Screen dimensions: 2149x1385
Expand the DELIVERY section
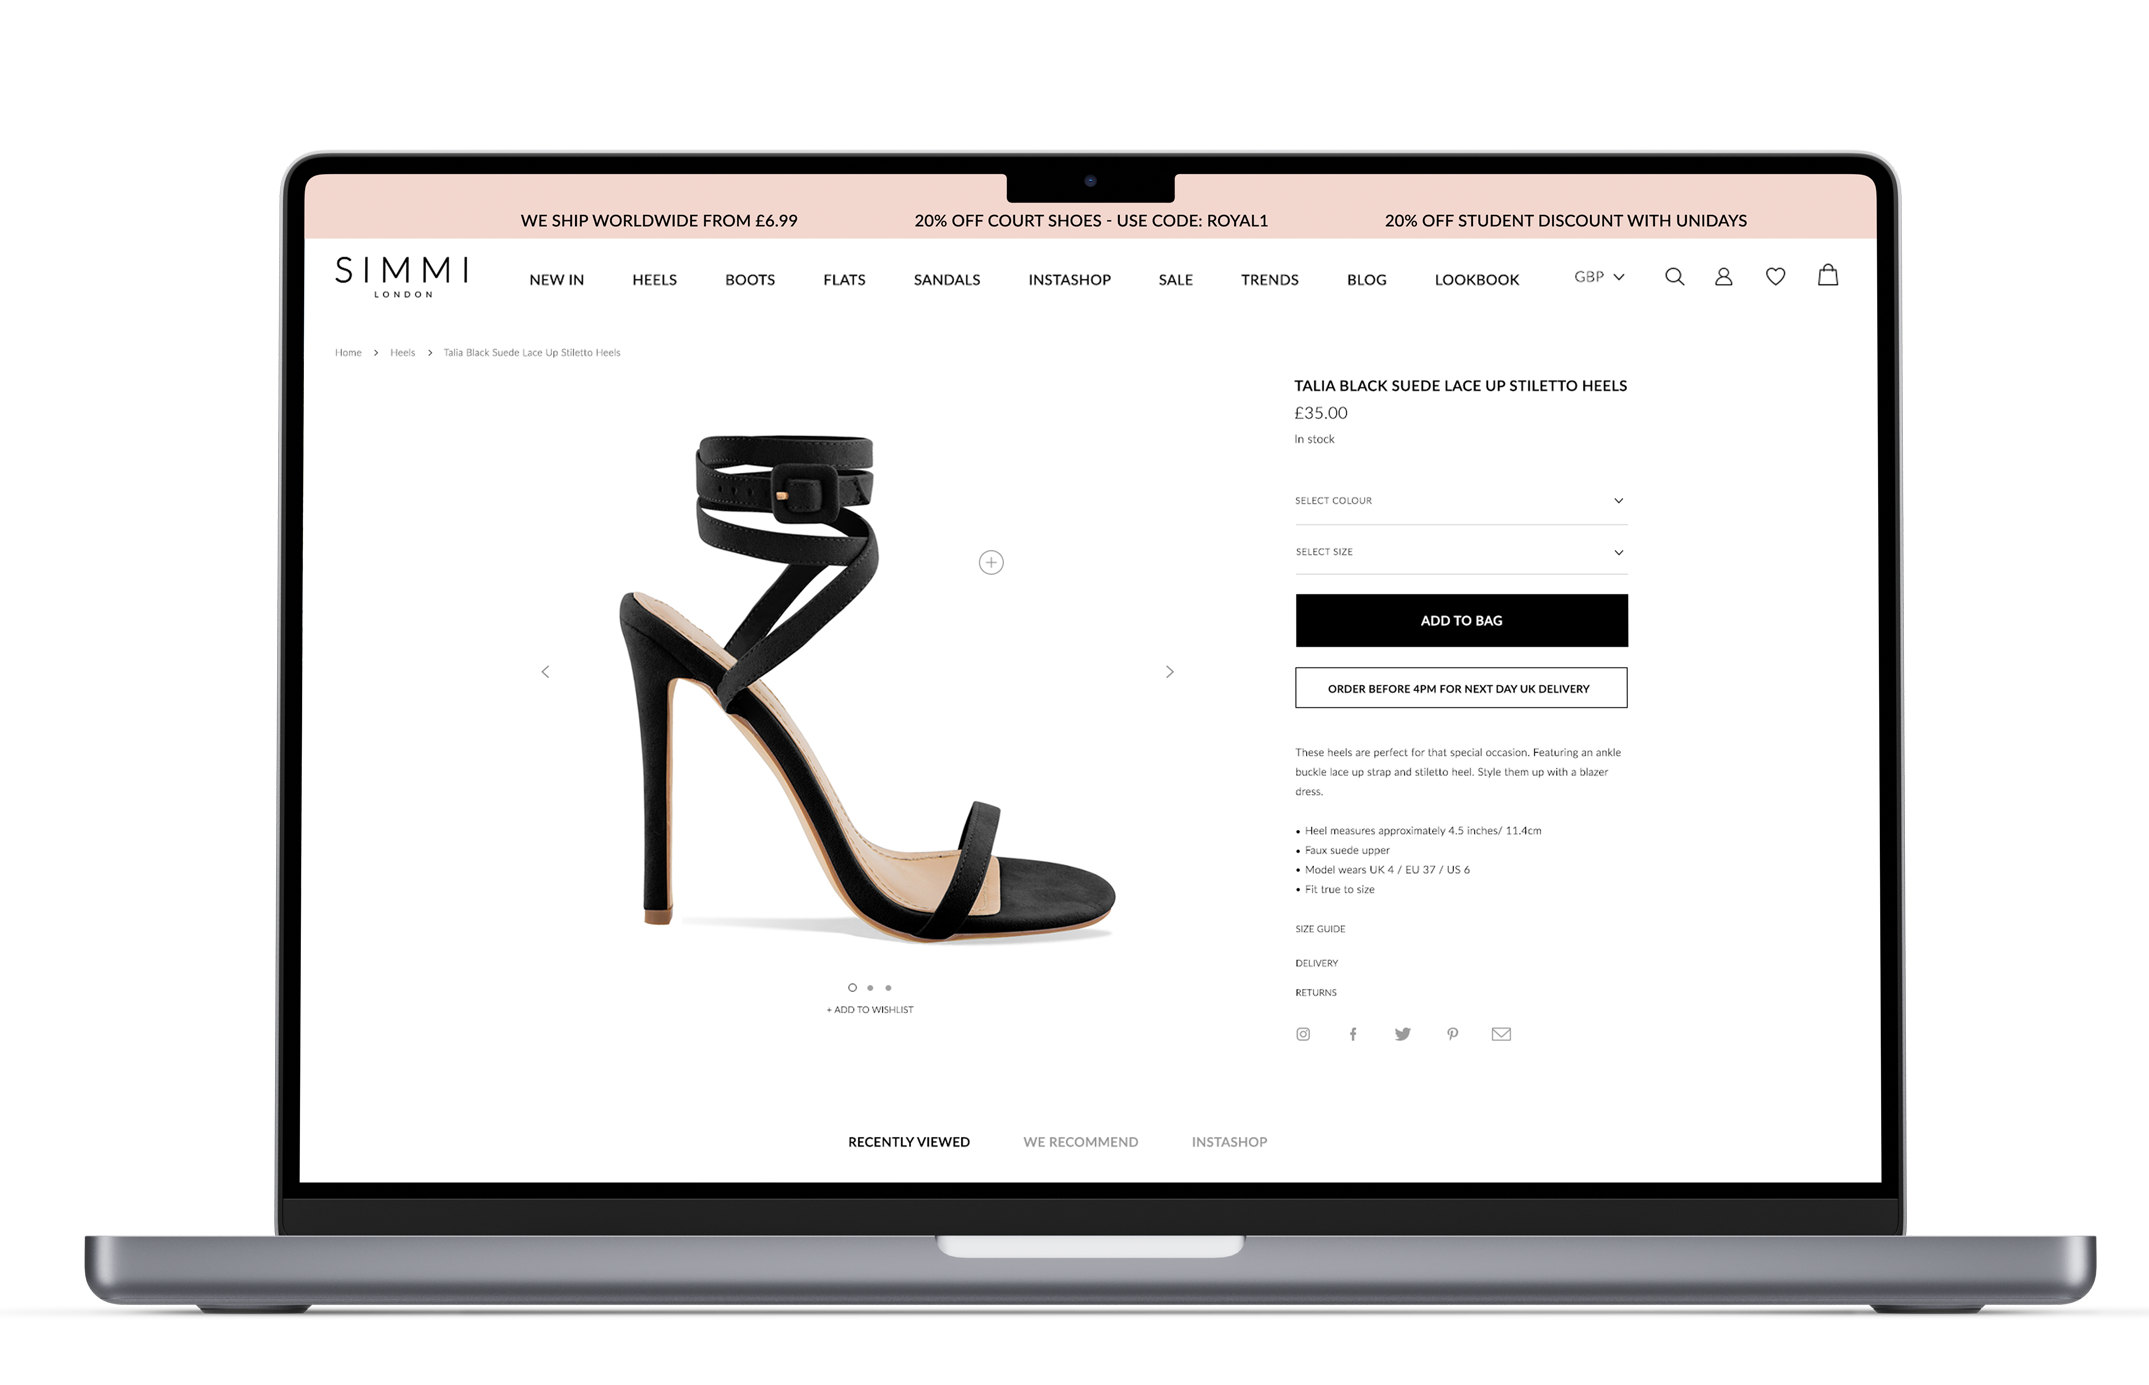tap(1314, 962)
